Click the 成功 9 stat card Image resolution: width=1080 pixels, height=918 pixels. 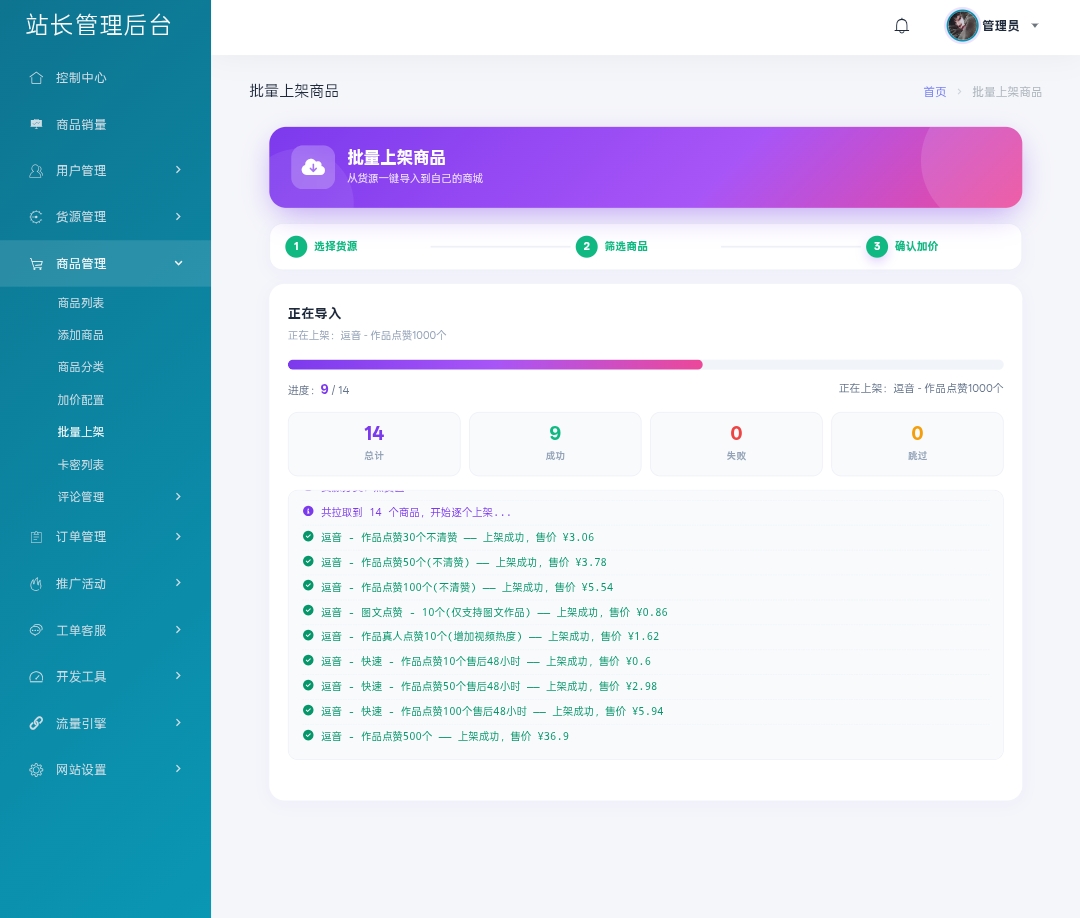tap(555, 444)
